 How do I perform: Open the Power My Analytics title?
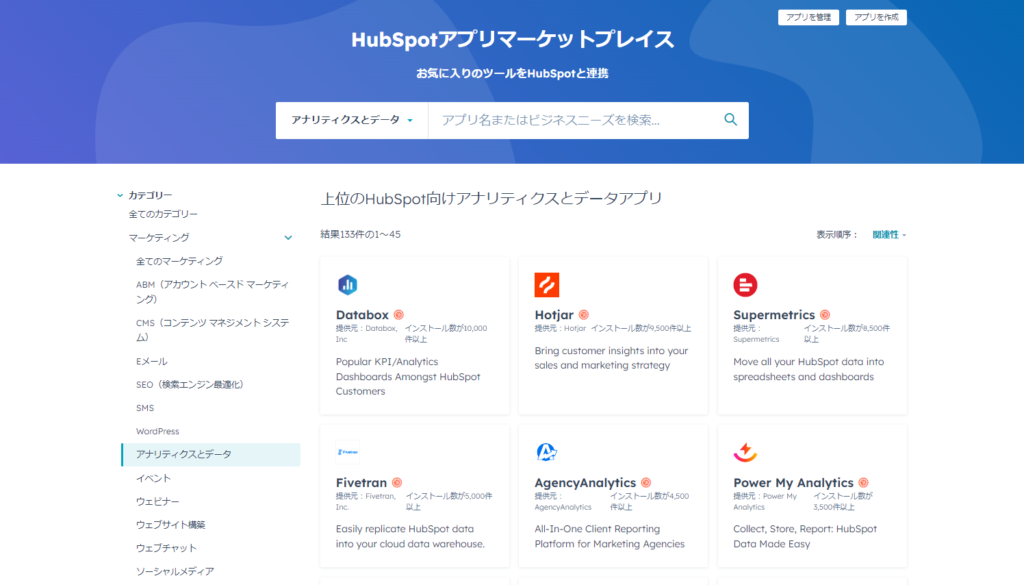(793, 482)
